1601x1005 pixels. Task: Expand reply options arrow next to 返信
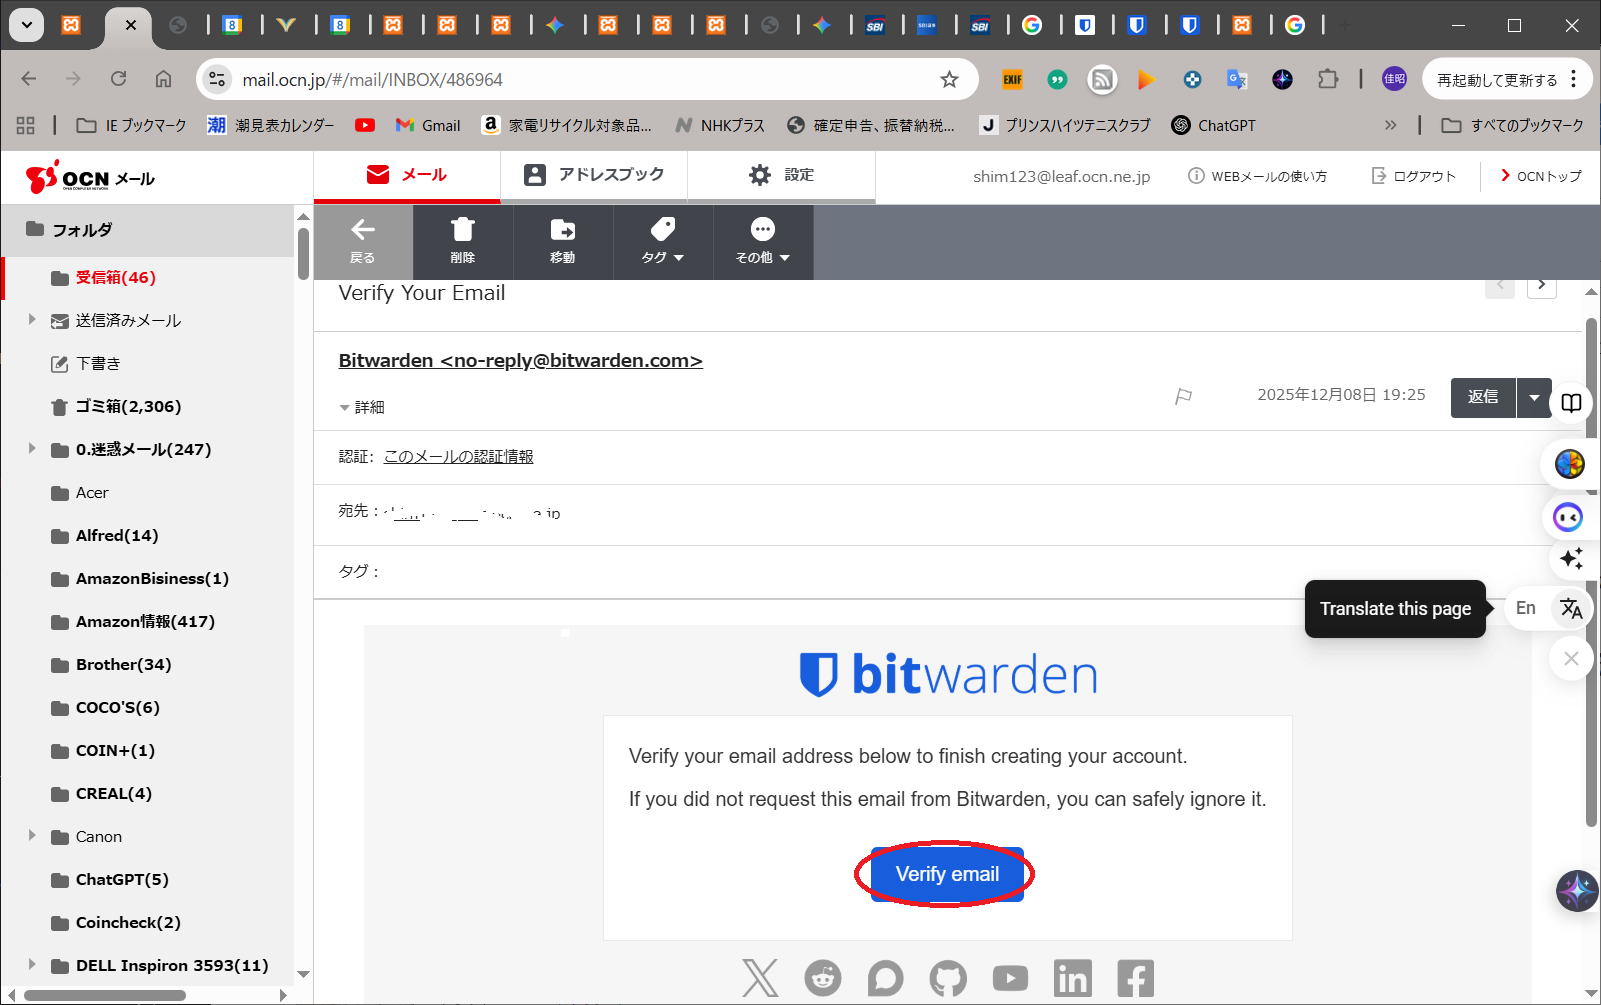coord(1534,397)
